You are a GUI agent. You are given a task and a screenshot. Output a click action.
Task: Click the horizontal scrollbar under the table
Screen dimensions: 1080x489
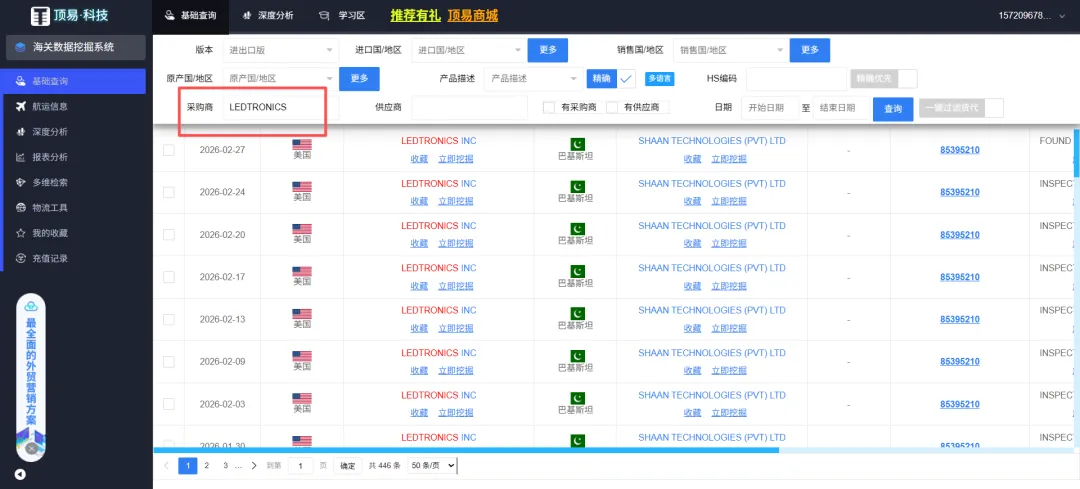pyautogui.click(x=466, y=450)
